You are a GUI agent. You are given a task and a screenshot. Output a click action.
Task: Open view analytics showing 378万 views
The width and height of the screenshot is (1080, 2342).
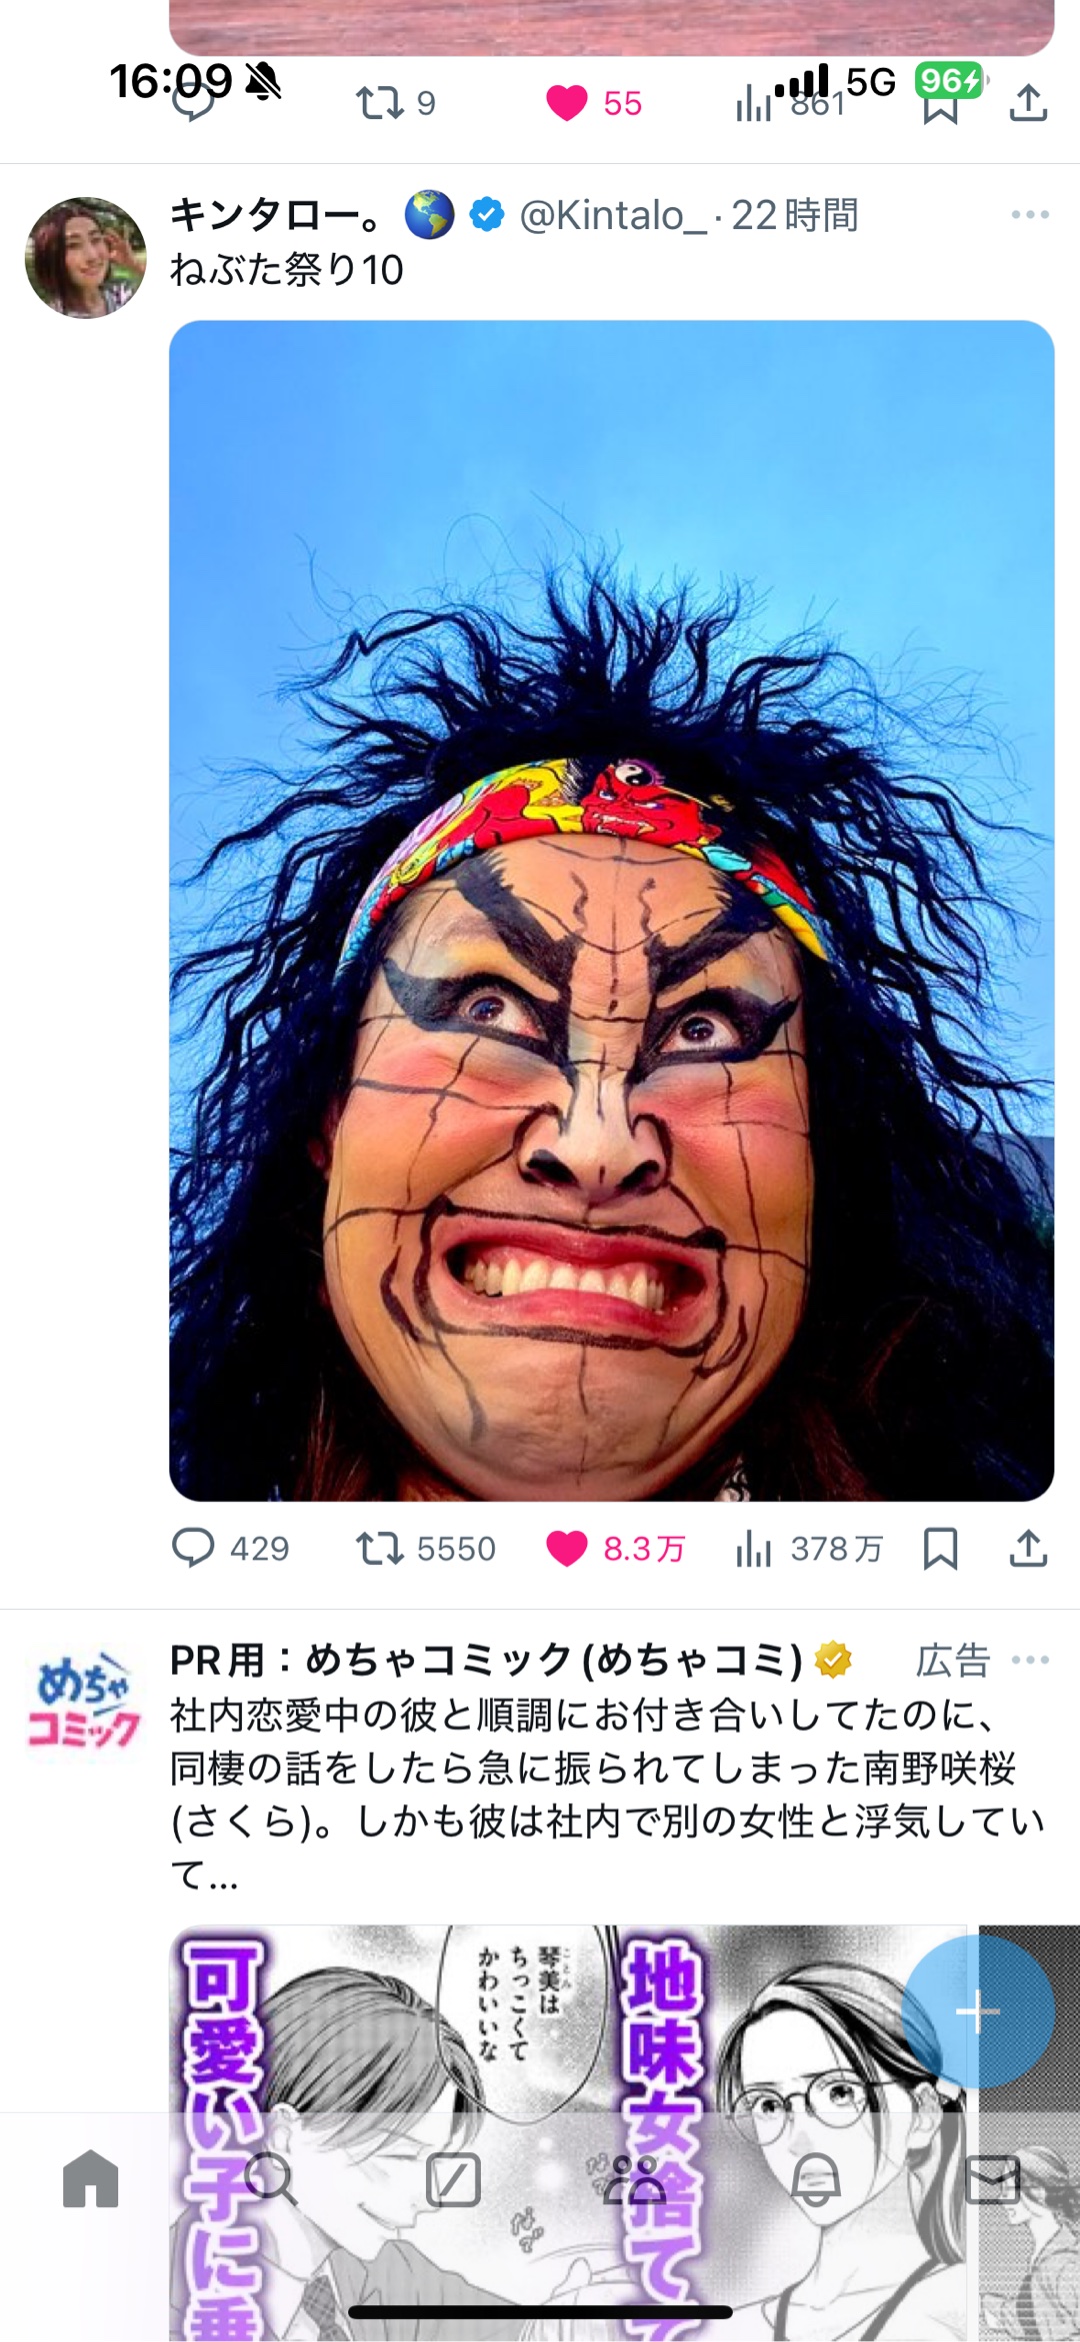point(755,1549)
